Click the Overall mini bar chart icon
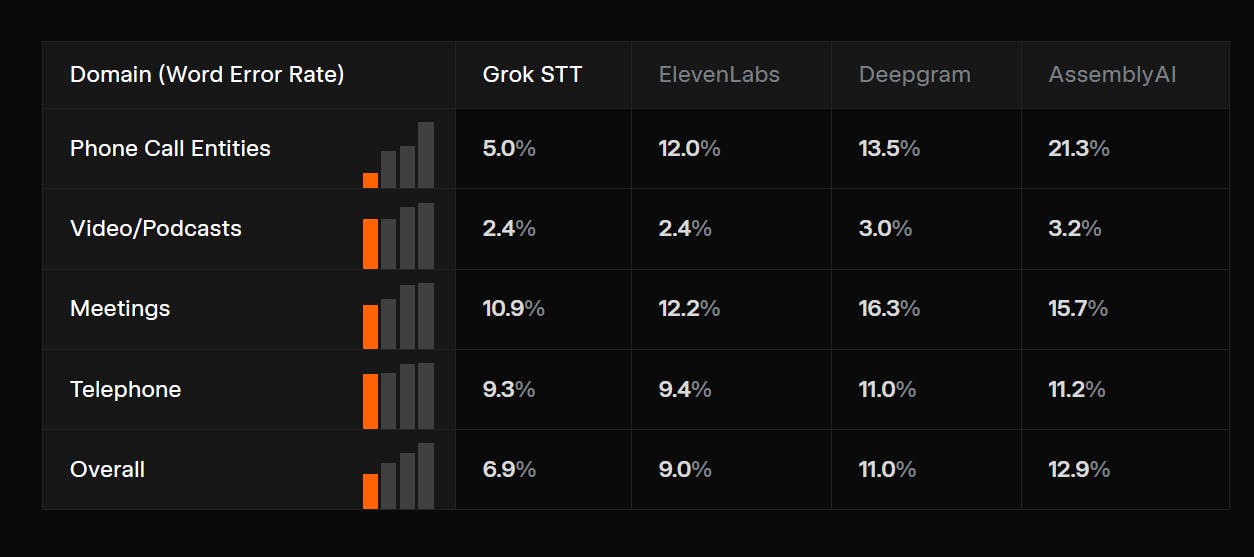This screenshot has height=557, width=1254. (398, 476)
